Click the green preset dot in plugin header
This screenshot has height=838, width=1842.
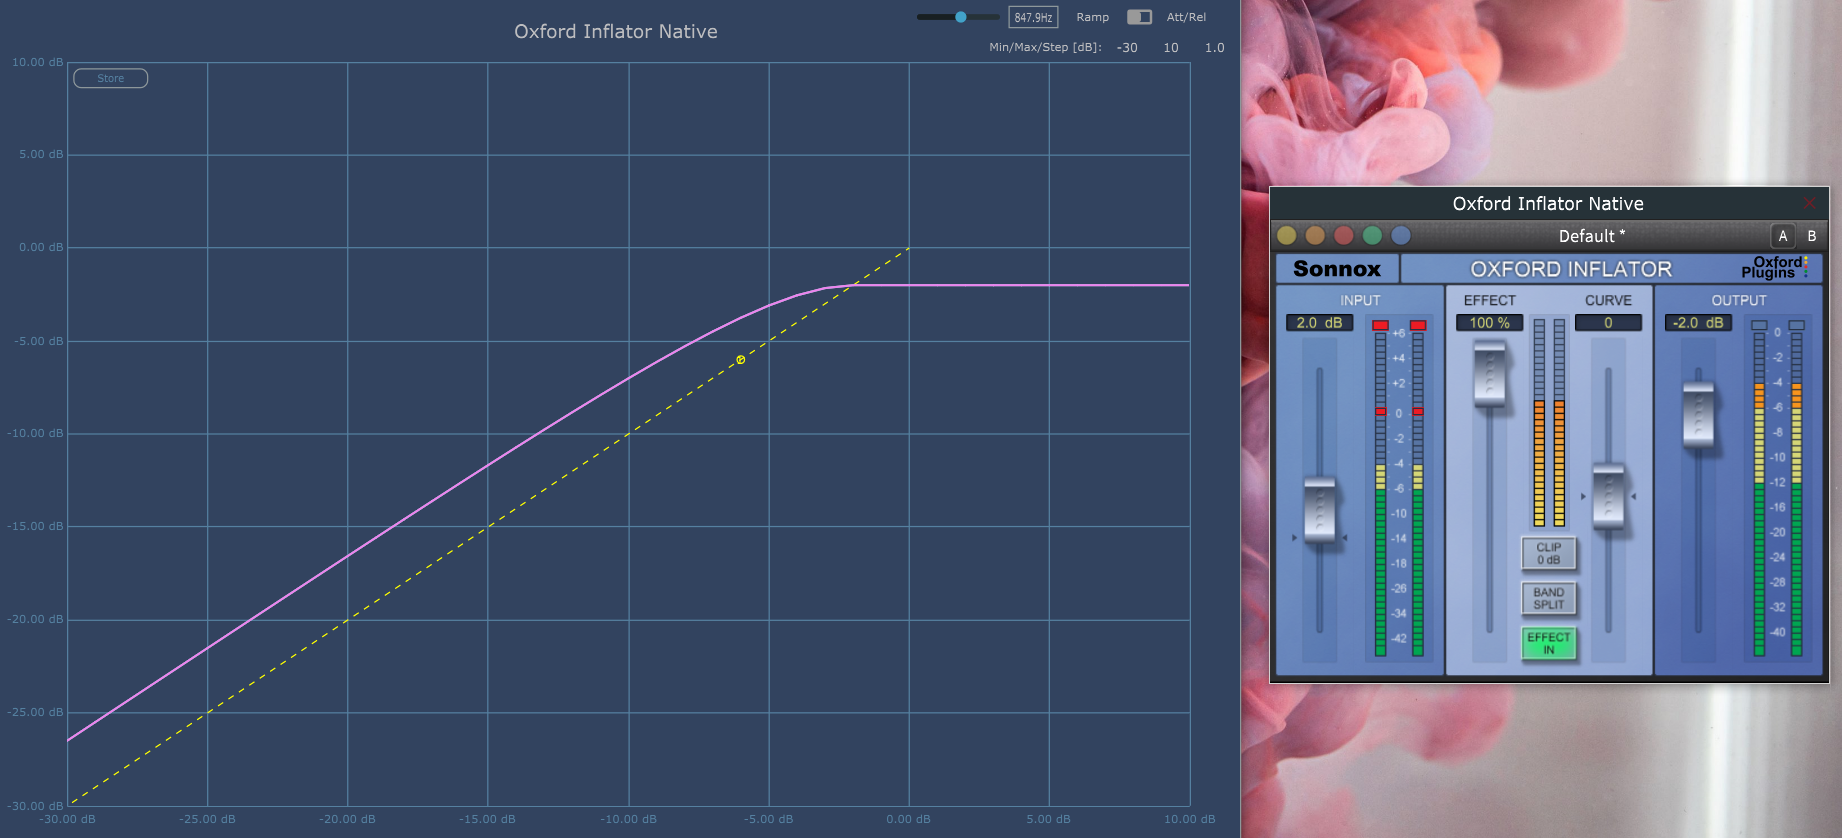[x=1372, y=235]
